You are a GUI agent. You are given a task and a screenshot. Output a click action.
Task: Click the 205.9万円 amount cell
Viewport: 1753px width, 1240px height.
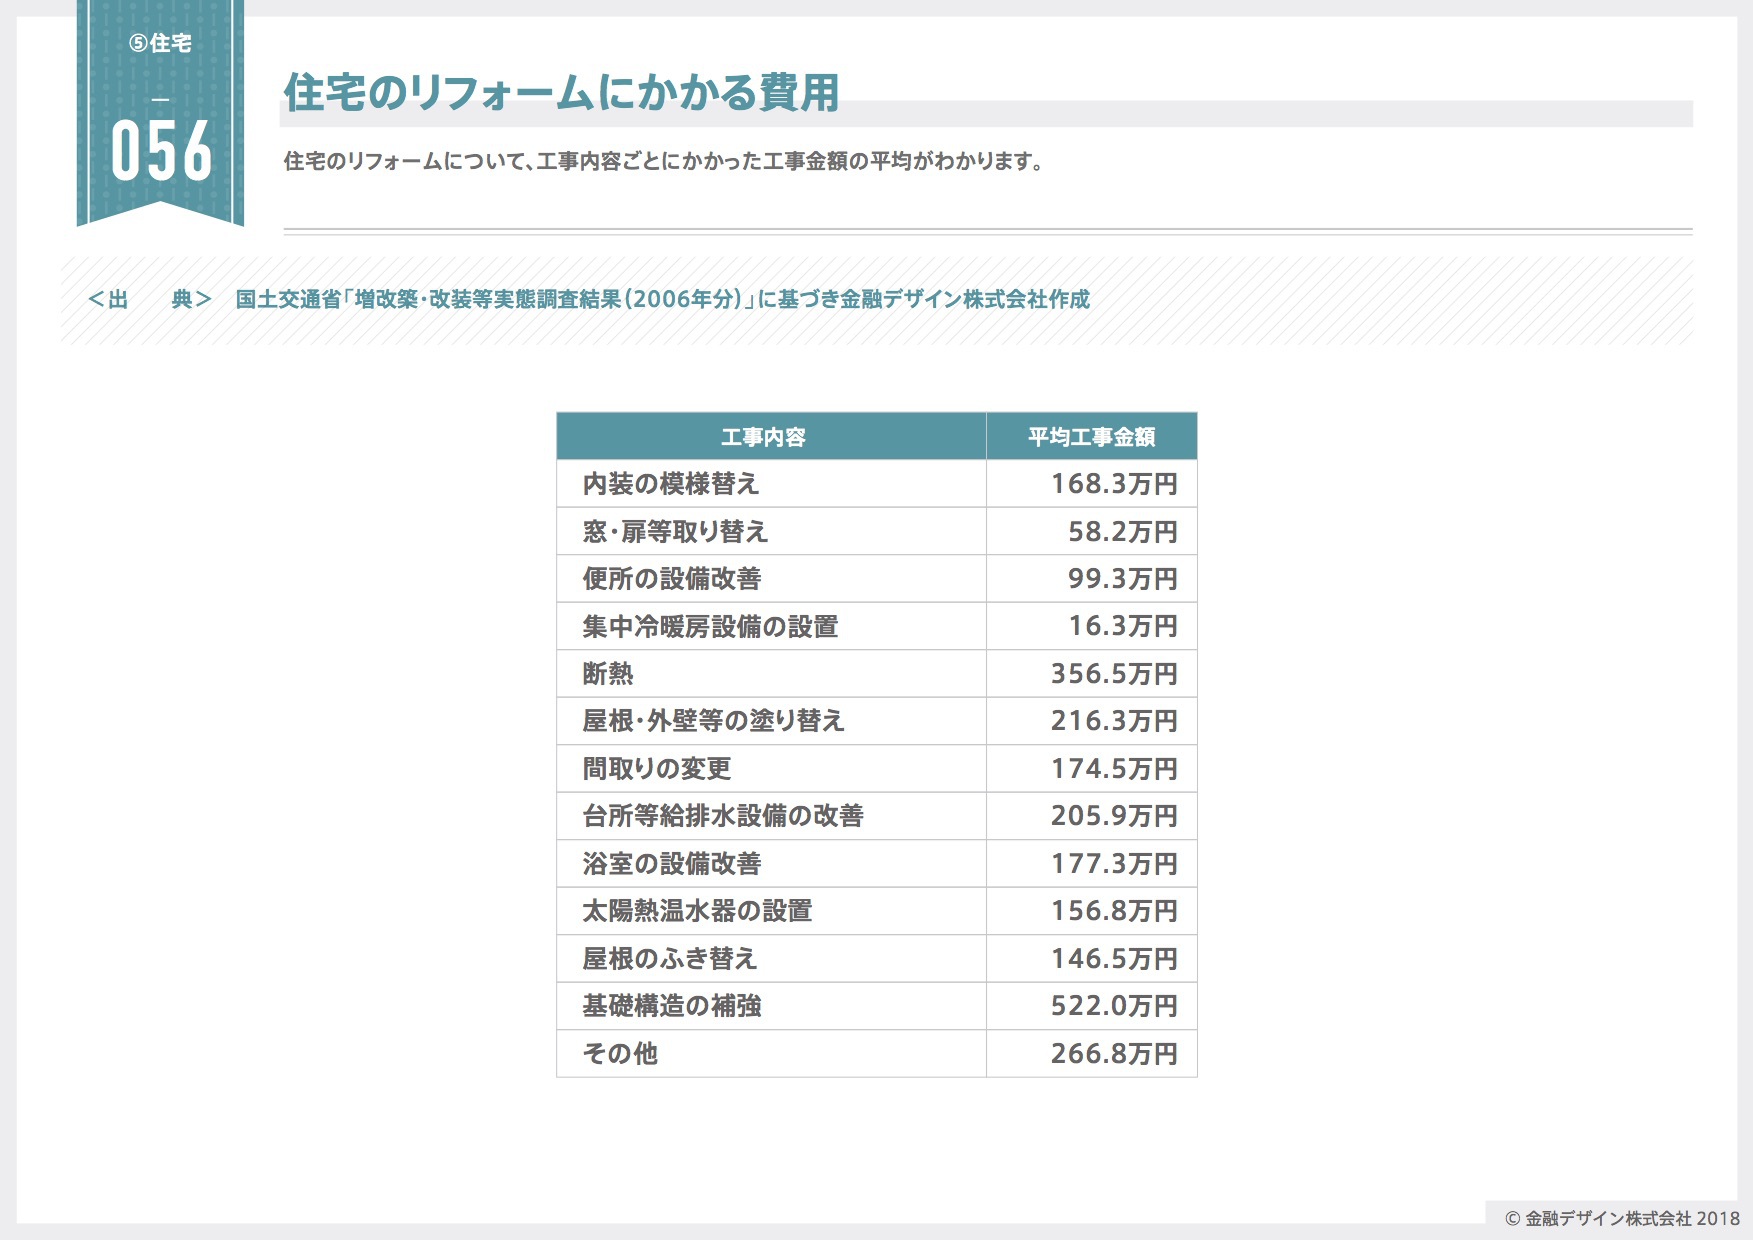point(1113,816)
